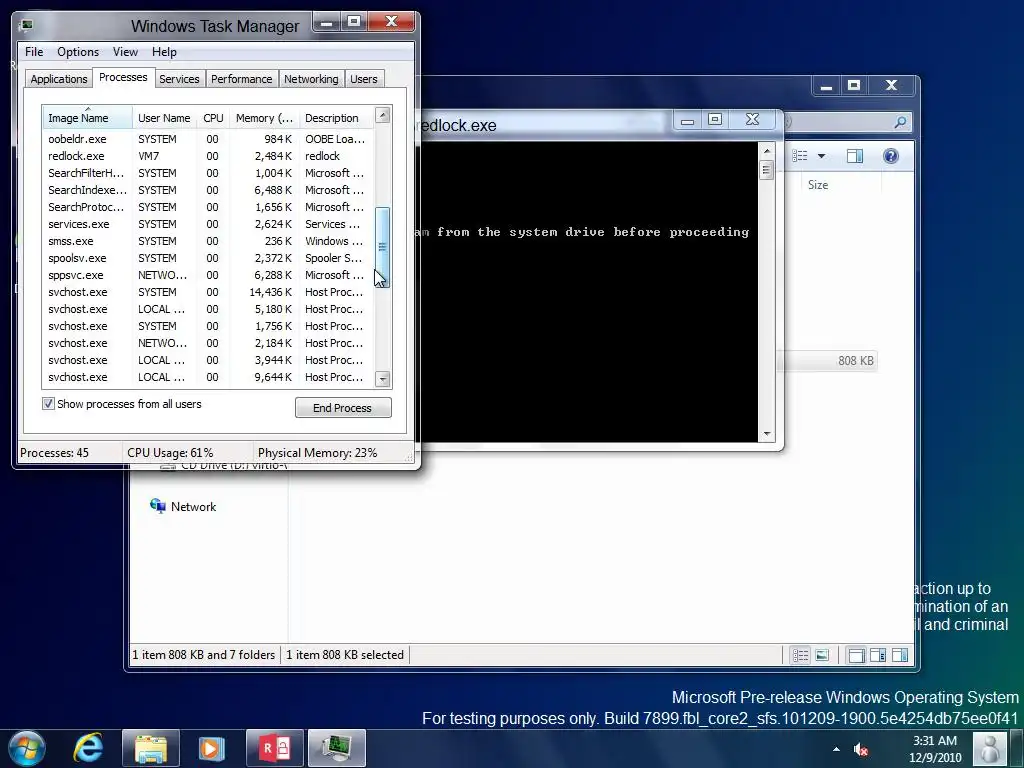Viewport: 1024px width, 768px height.
Task: Select the oobeldr.exe process row
Action: pos(208,139)
